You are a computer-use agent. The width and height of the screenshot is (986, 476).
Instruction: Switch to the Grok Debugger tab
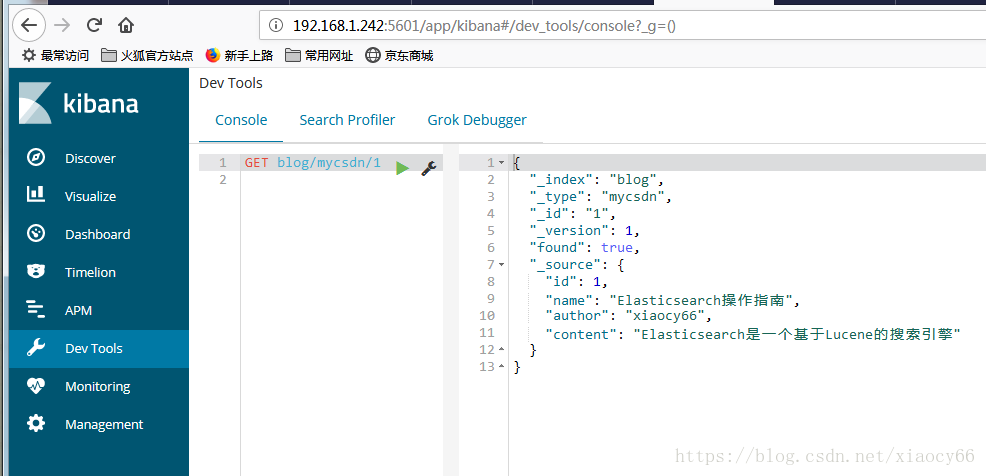[477, 120]
